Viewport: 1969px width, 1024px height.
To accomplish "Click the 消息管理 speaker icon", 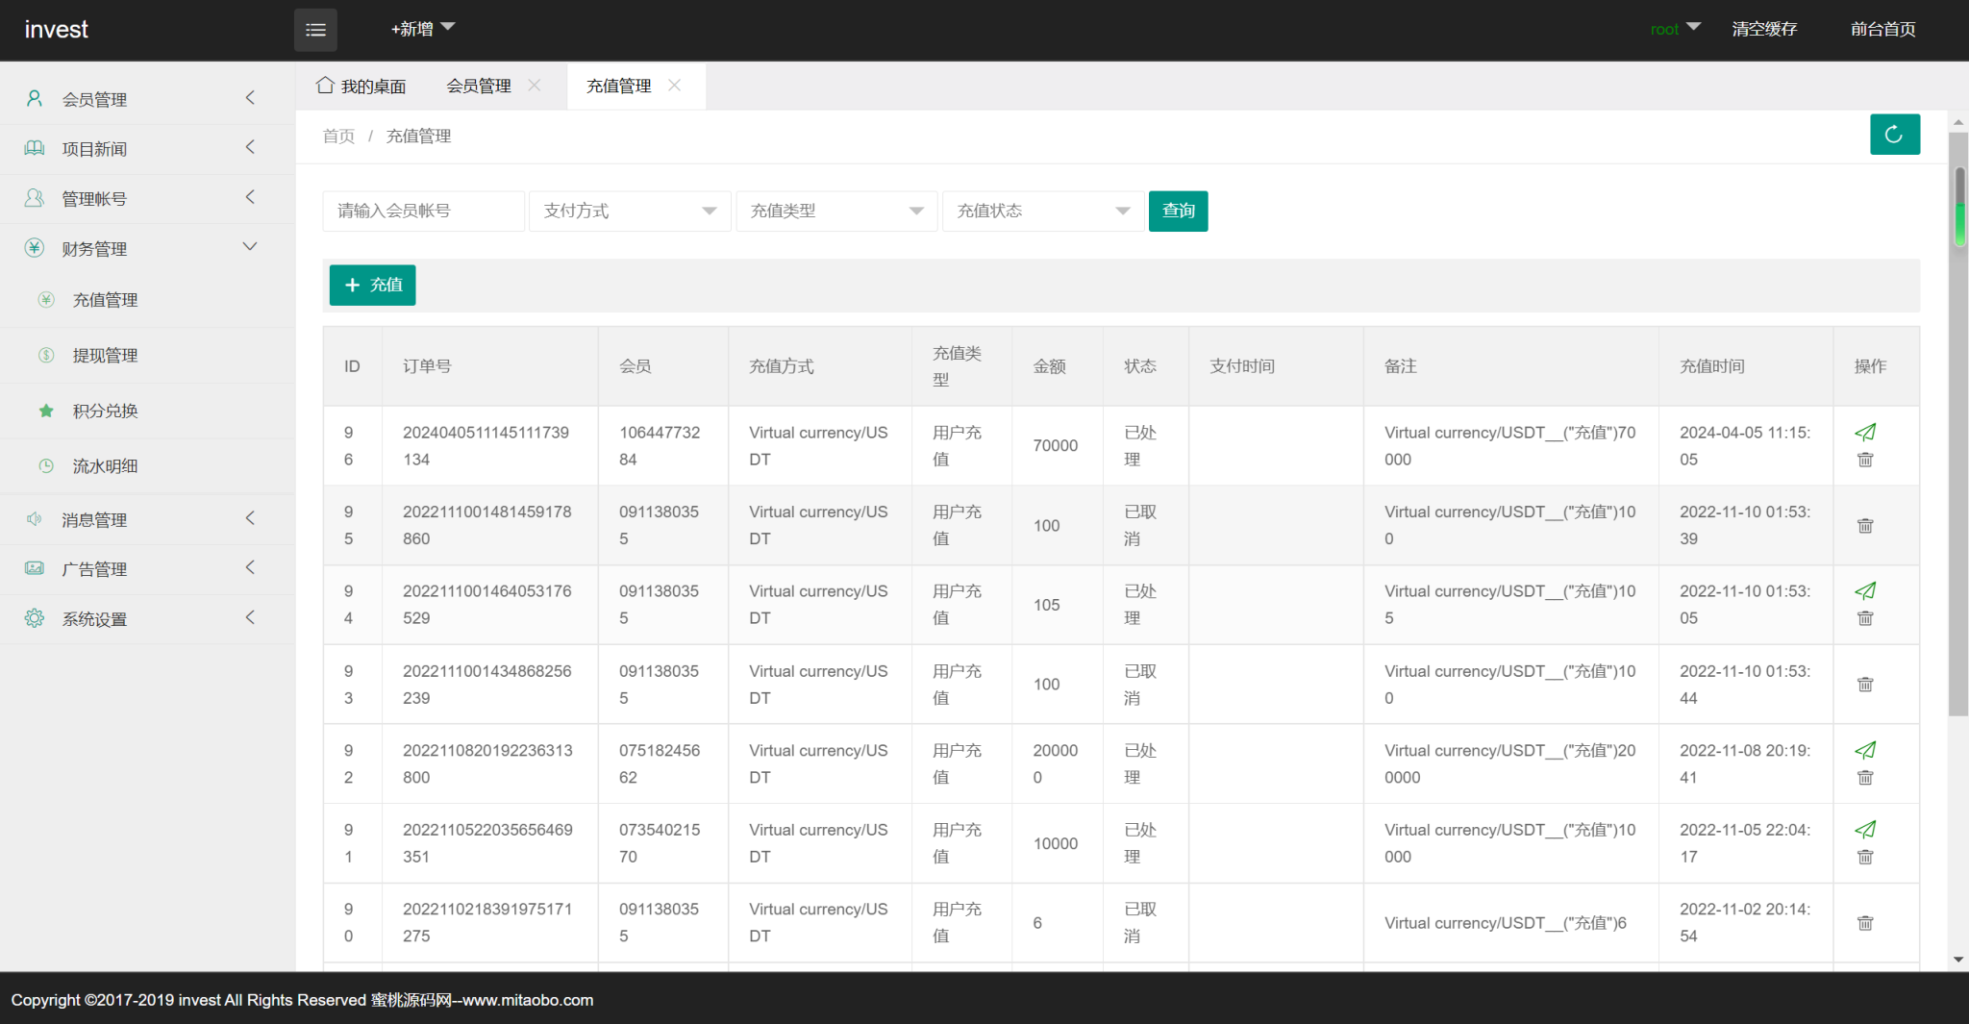I will [x=35, y=519].
